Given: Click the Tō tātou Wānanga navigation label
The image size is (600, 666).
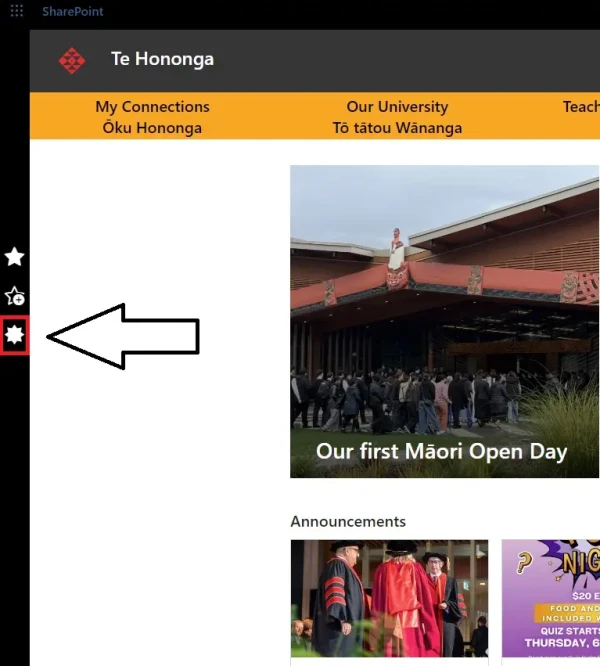Looking at the screenshot, I should [397, 128].
